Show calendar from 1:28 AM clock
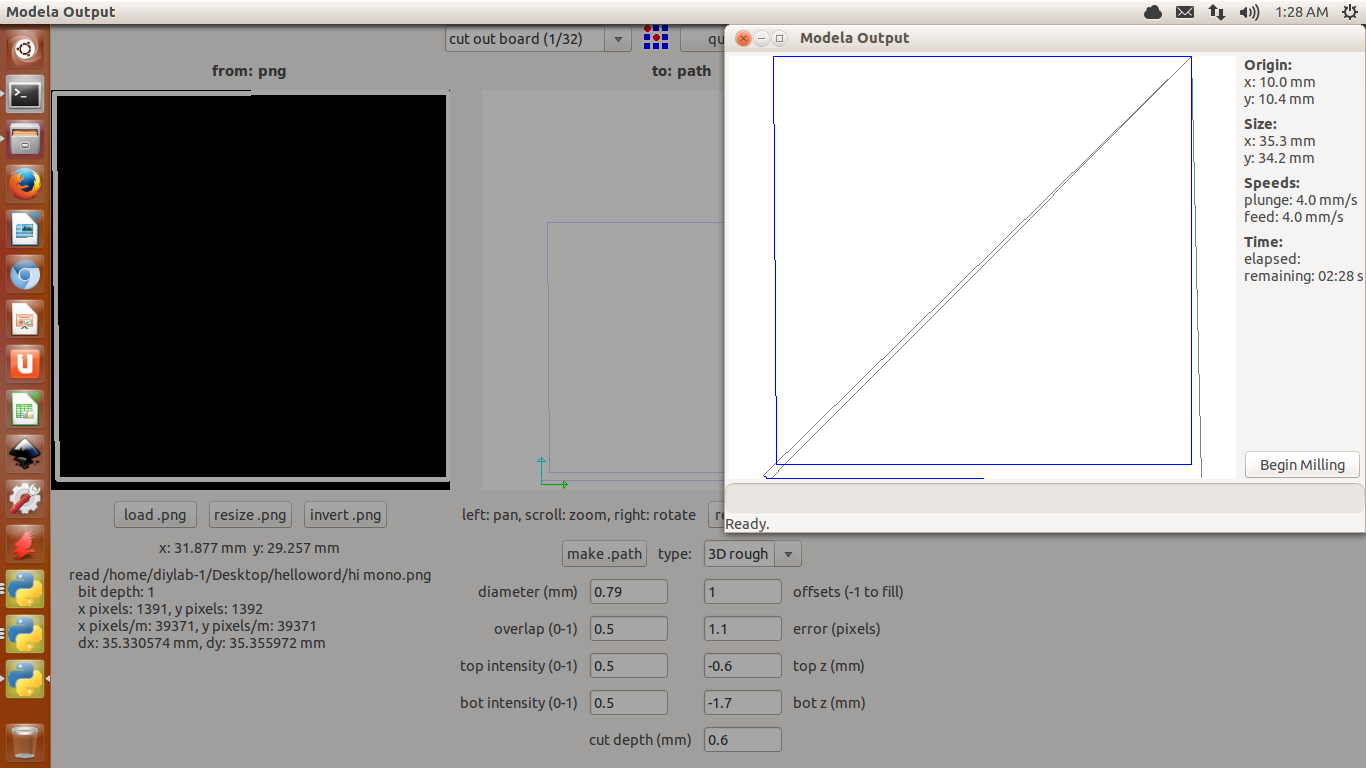Screen dimensions: 1366x768 pos(1302,12)
